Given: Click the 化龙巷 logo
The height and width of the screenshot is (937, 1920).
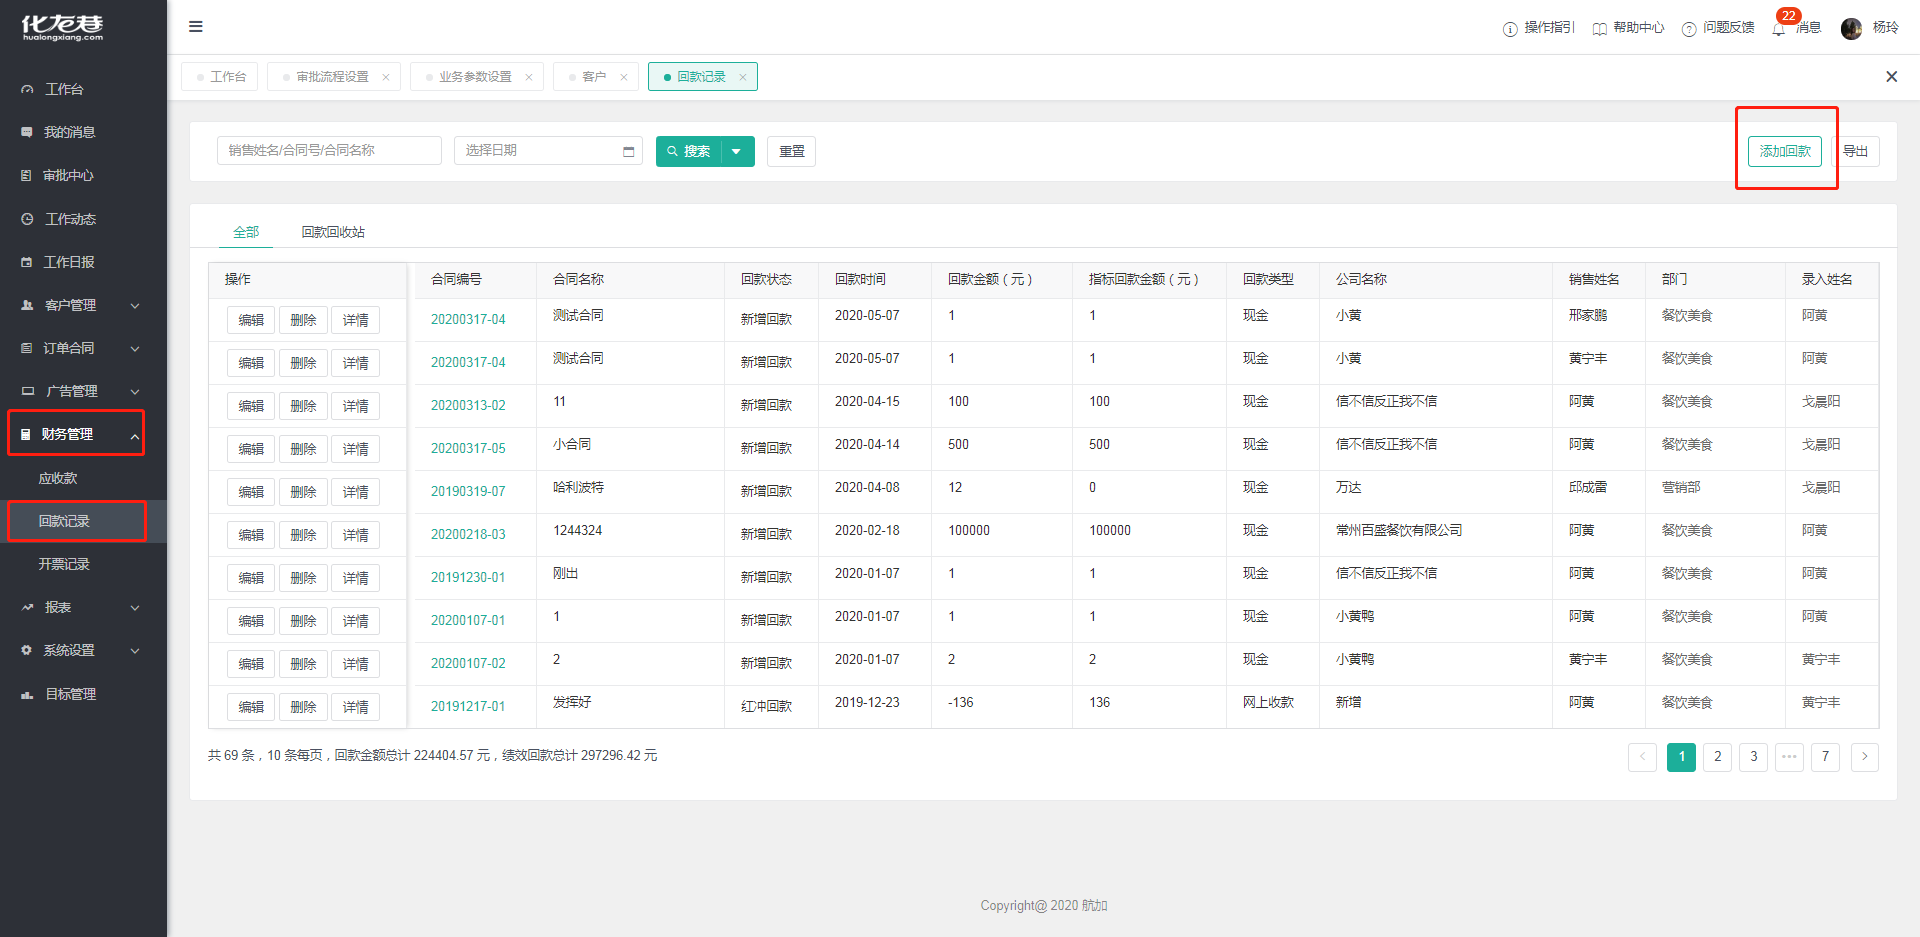Looking at the screenshot, I should click(62, 27).
